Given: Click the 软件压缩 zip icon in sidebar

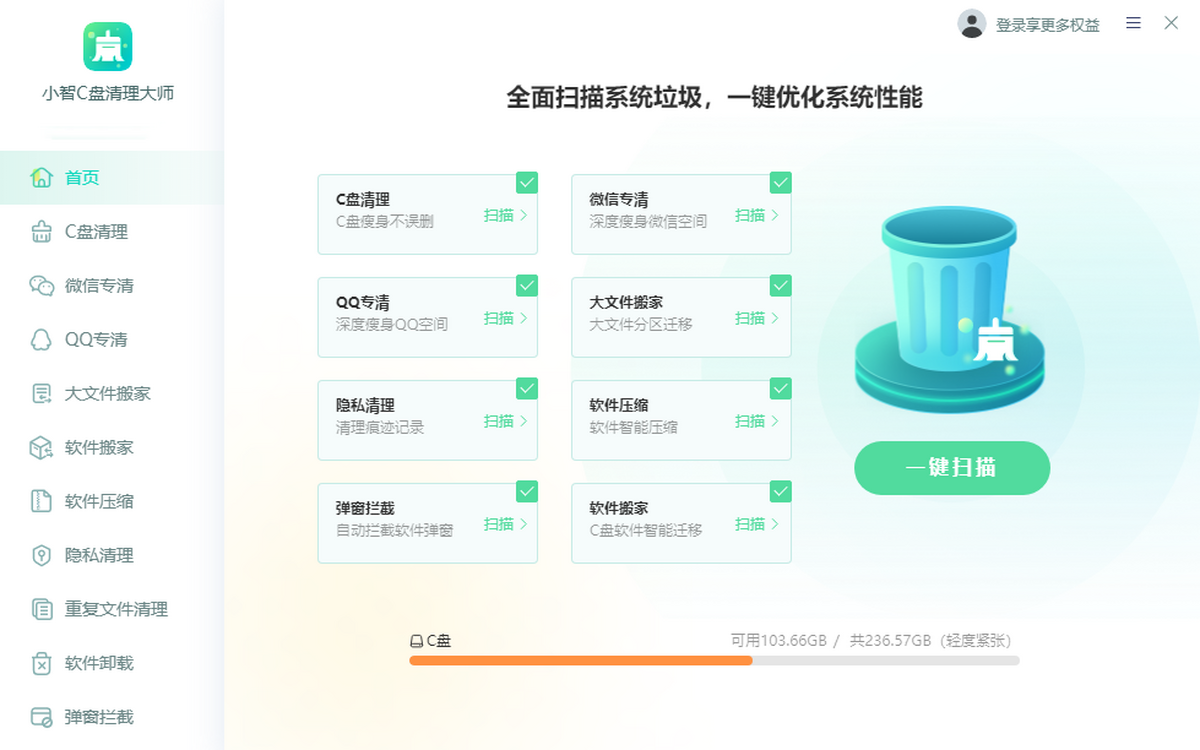Looking at the screenshot, I should 41,502.
